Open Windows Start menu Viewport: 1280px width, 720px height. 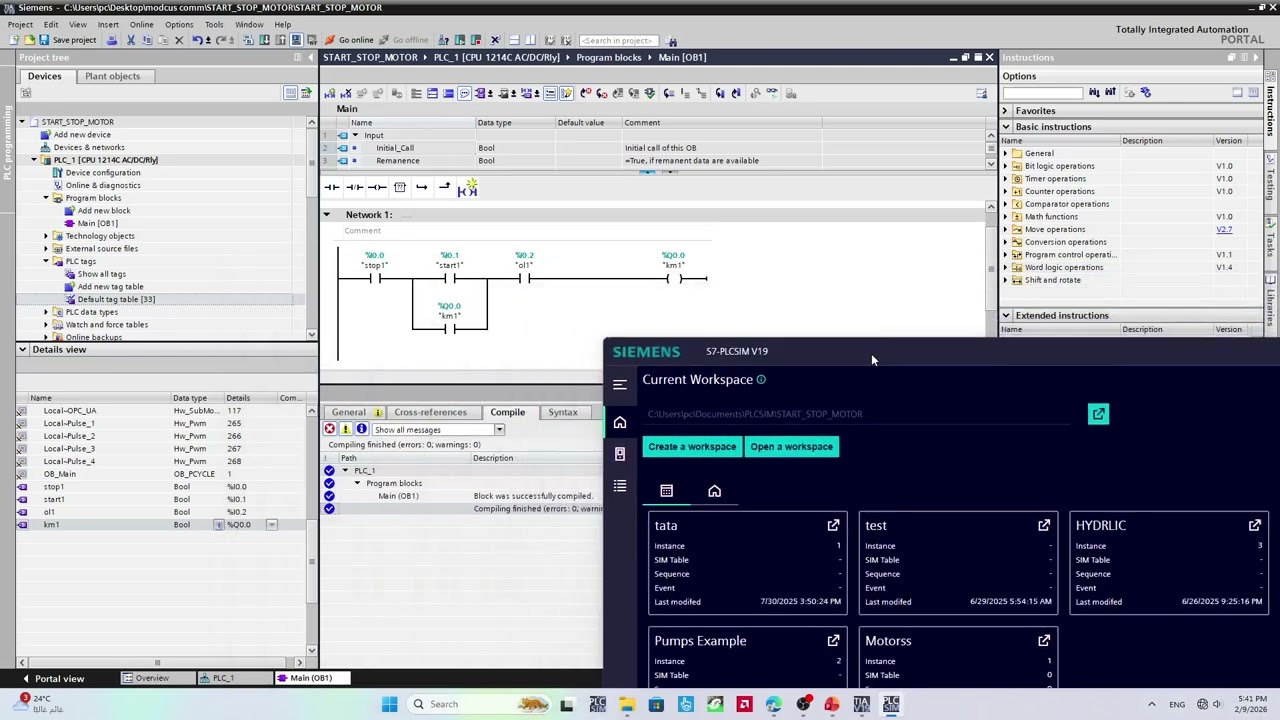coord(389,704)
